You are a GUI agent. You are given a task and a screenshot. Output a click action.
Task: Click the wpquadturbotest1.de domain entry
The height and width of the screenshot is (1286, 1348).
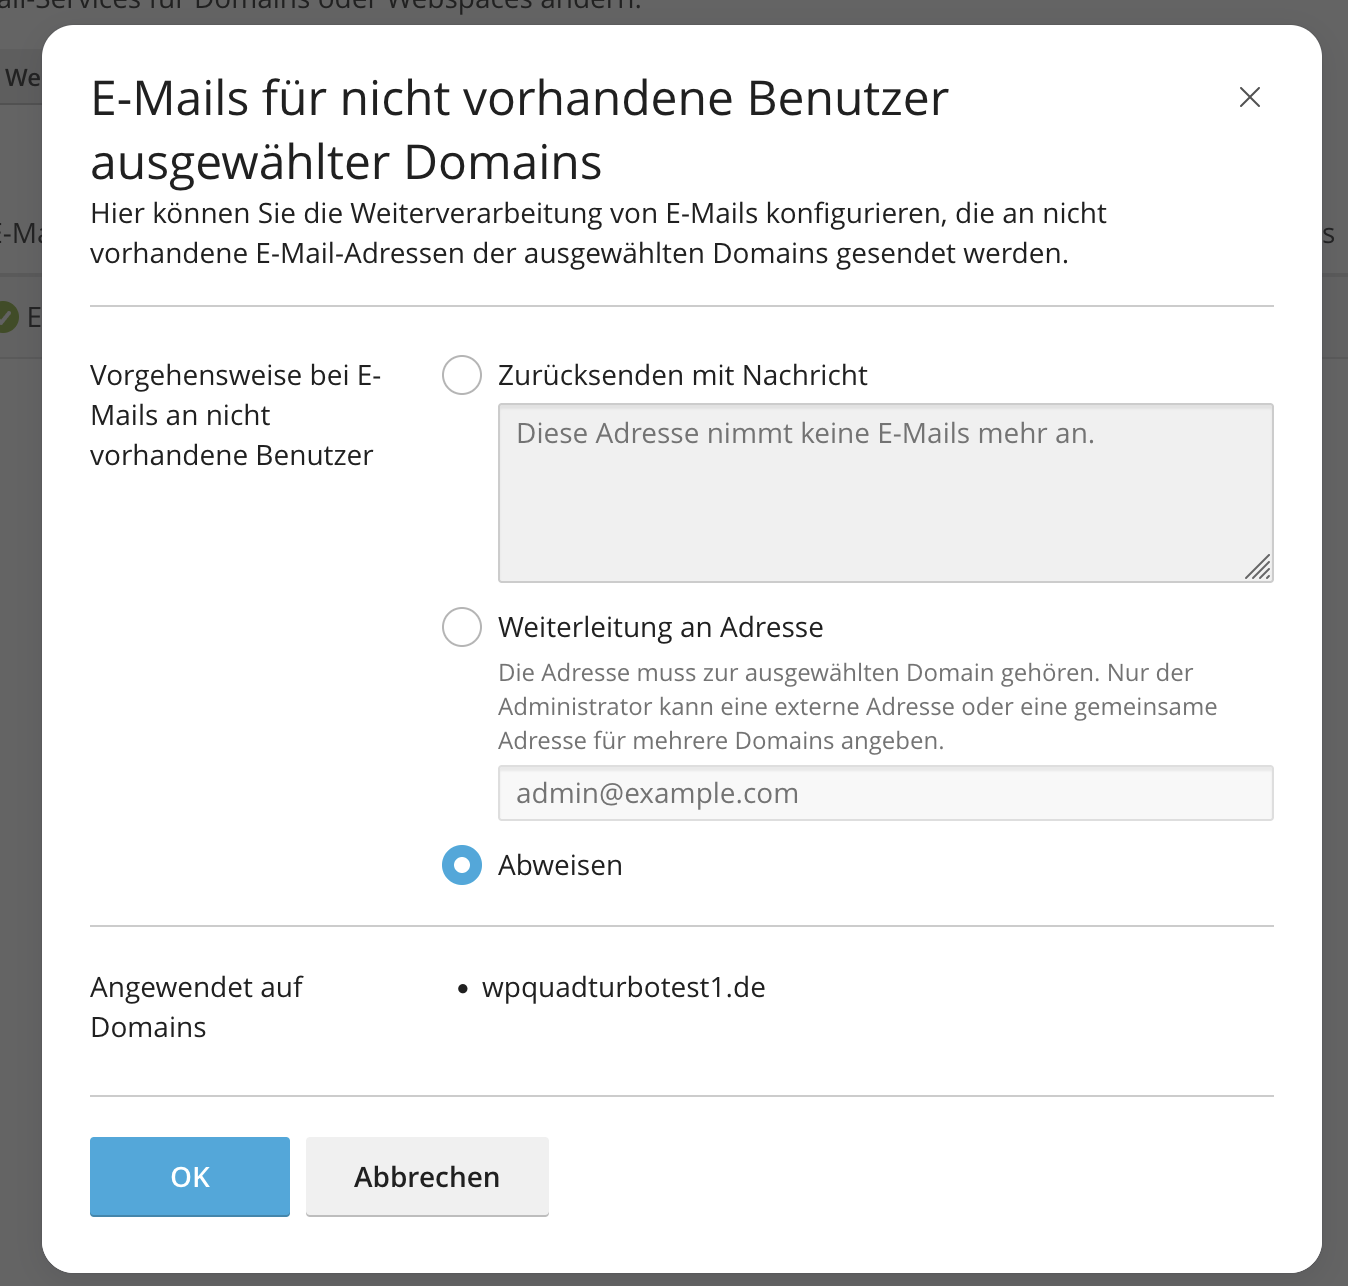623,987
